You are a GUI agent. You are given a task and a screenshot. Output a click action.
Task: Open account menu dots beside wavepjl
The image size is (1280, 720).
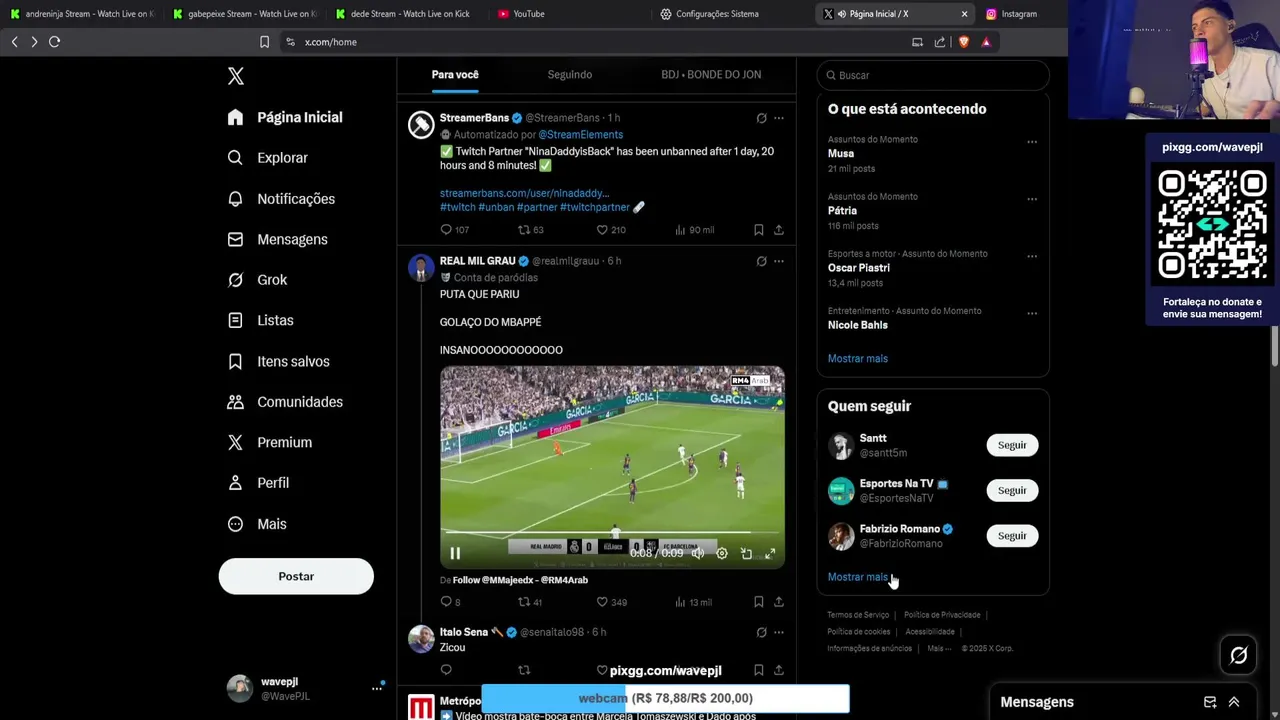[377, 688]
